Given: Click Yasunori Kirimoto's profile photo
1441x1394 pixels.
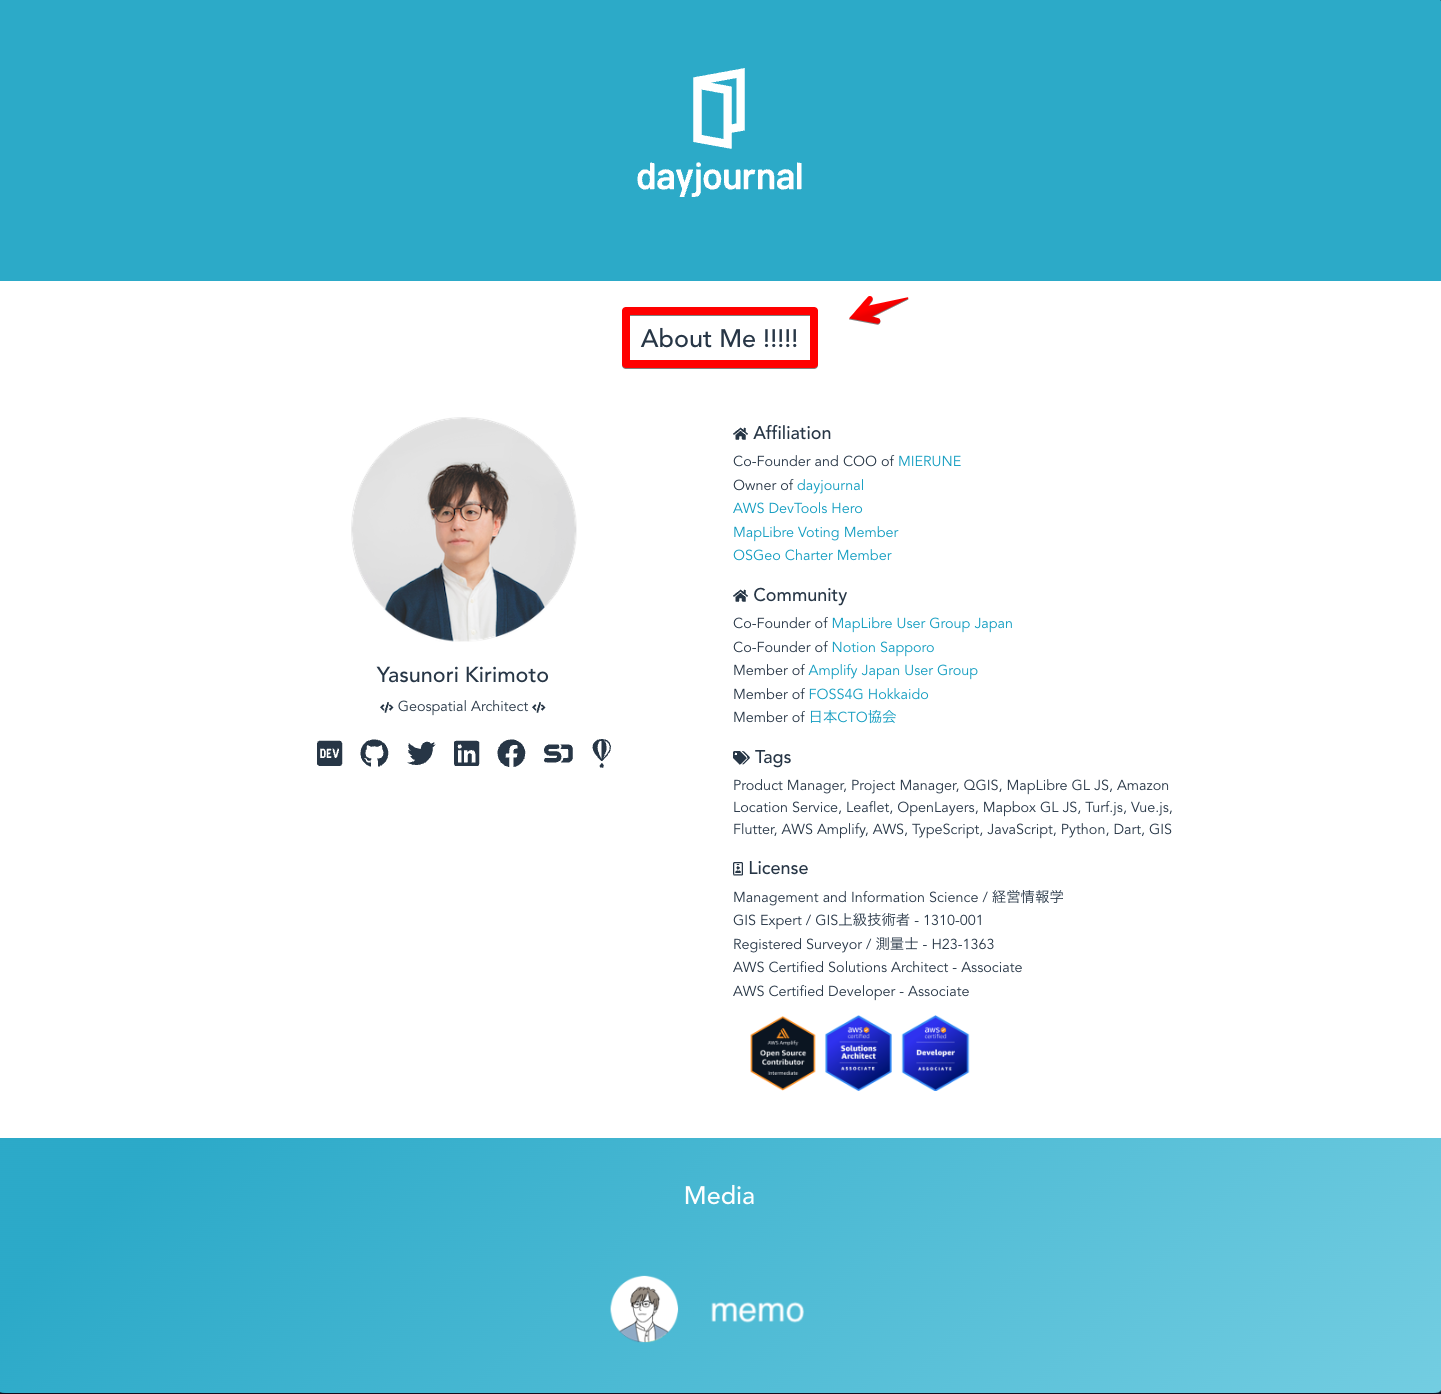Looking at the screenshot, I should [463, 529].
